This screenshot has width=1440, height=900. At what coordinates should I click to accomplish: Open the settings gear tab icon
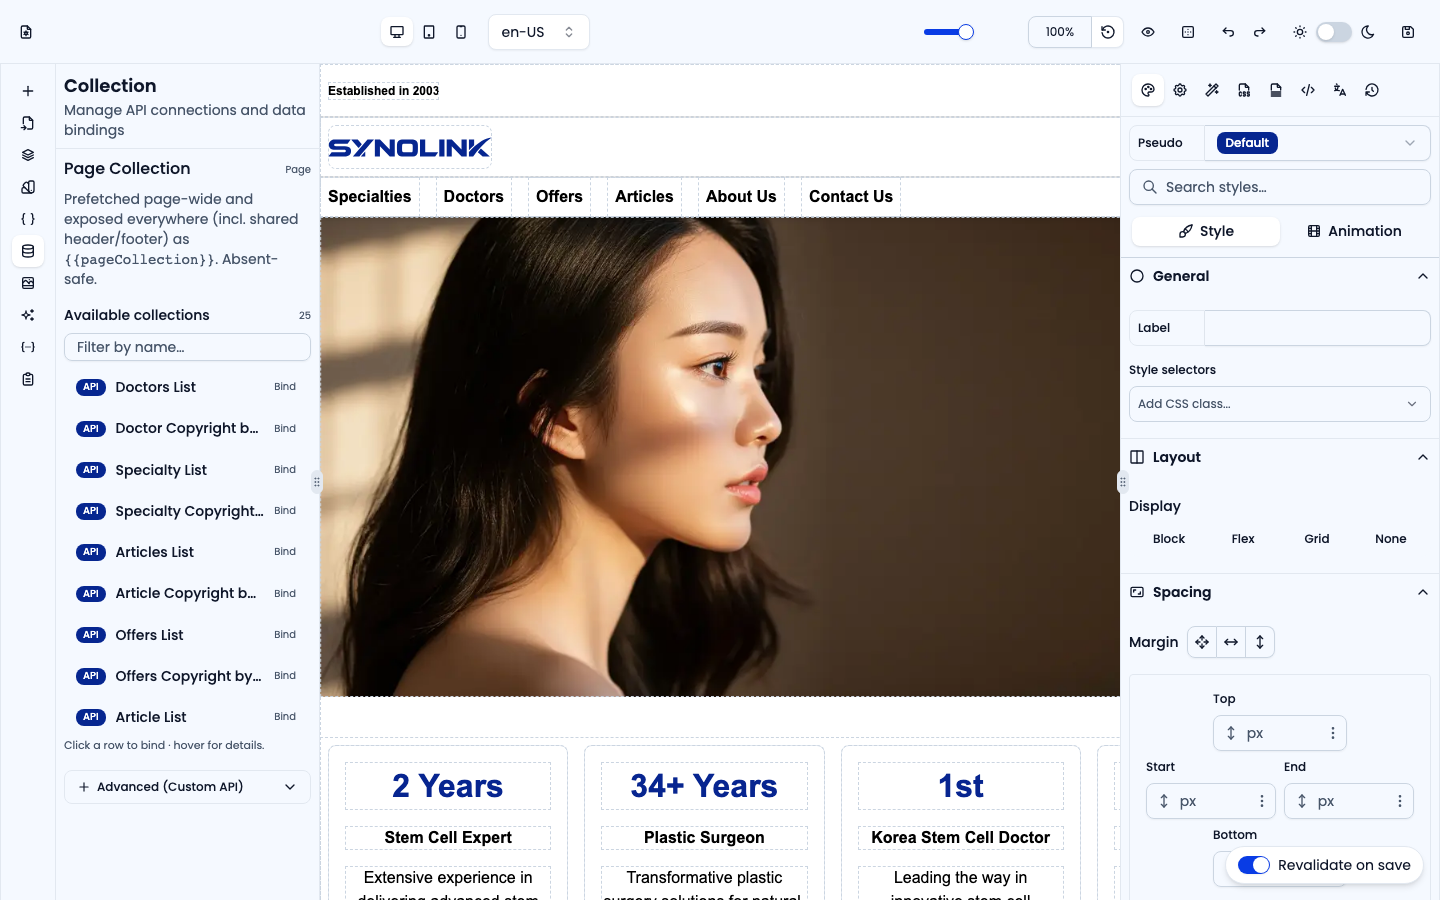tap(1180, 90)
